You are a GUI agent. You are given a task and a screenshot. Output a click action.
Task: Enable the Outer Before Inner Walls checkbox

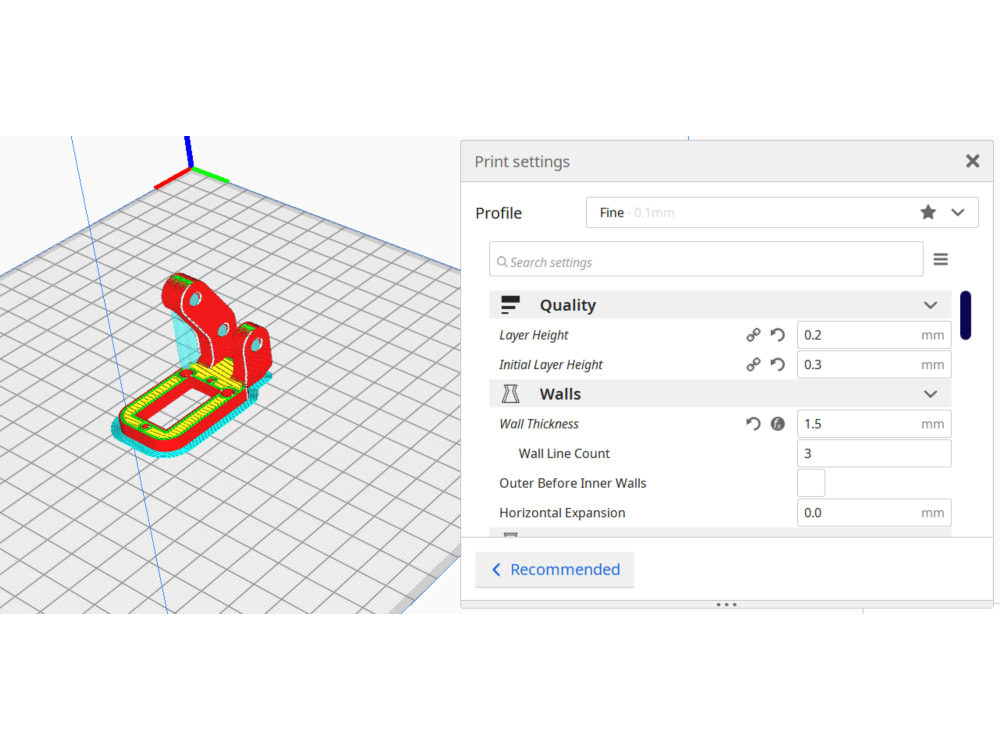click(x=811, y=482)
